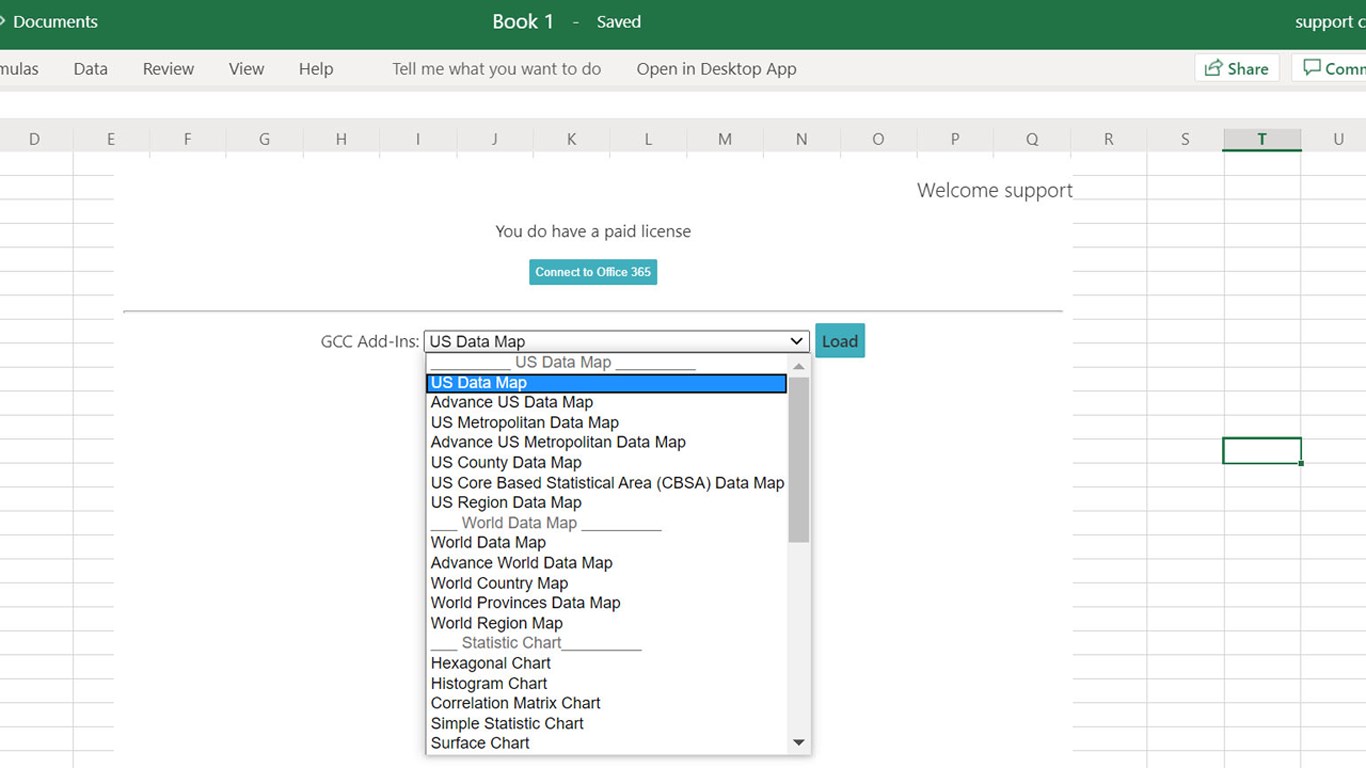
Task: Click the Connect to Office 365 button
Action: point(593,272)
